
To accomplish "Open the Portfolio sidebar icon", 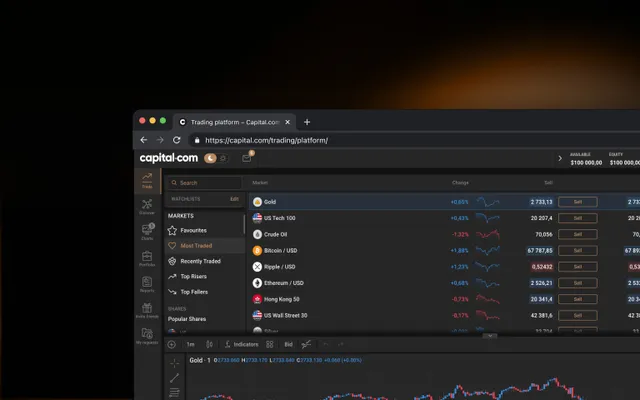I will 147,258.
